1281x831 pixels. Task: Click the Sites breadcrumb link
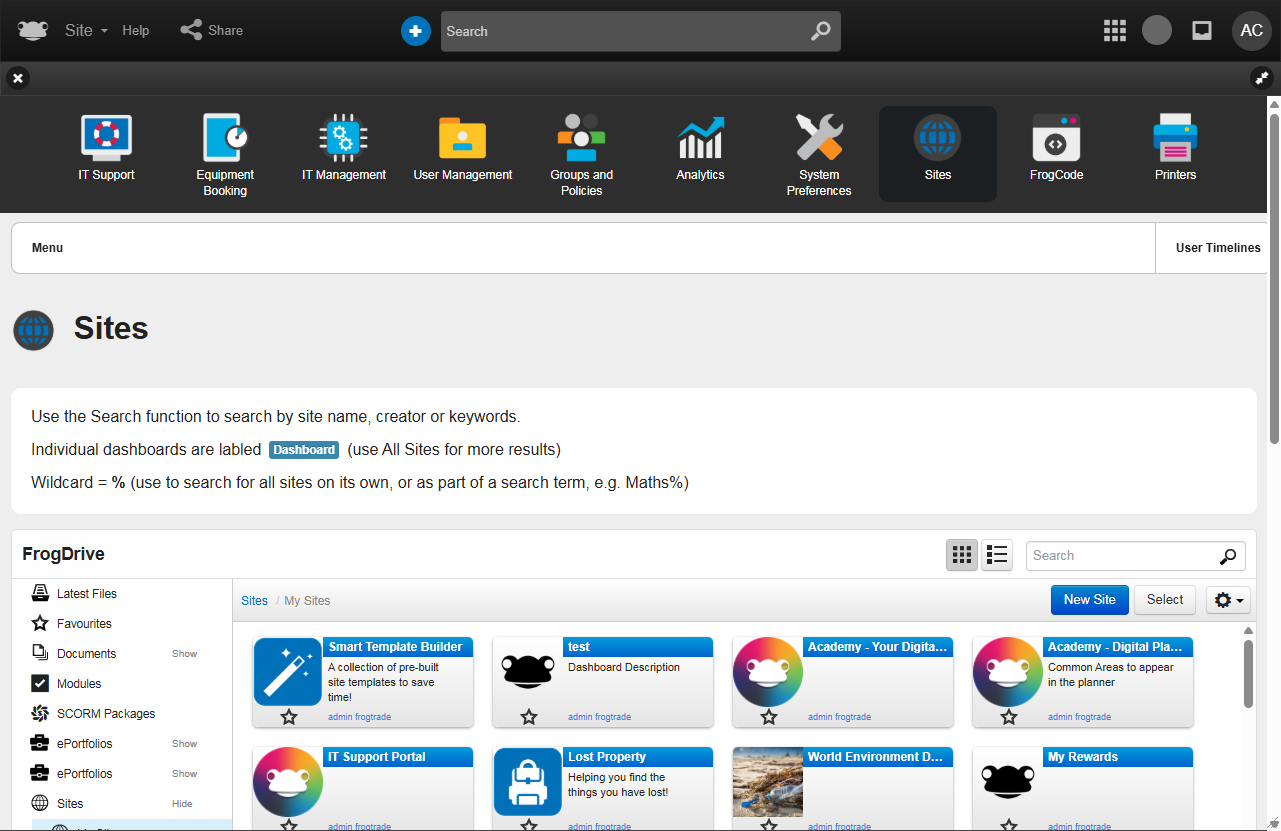[x=254, y=601]
